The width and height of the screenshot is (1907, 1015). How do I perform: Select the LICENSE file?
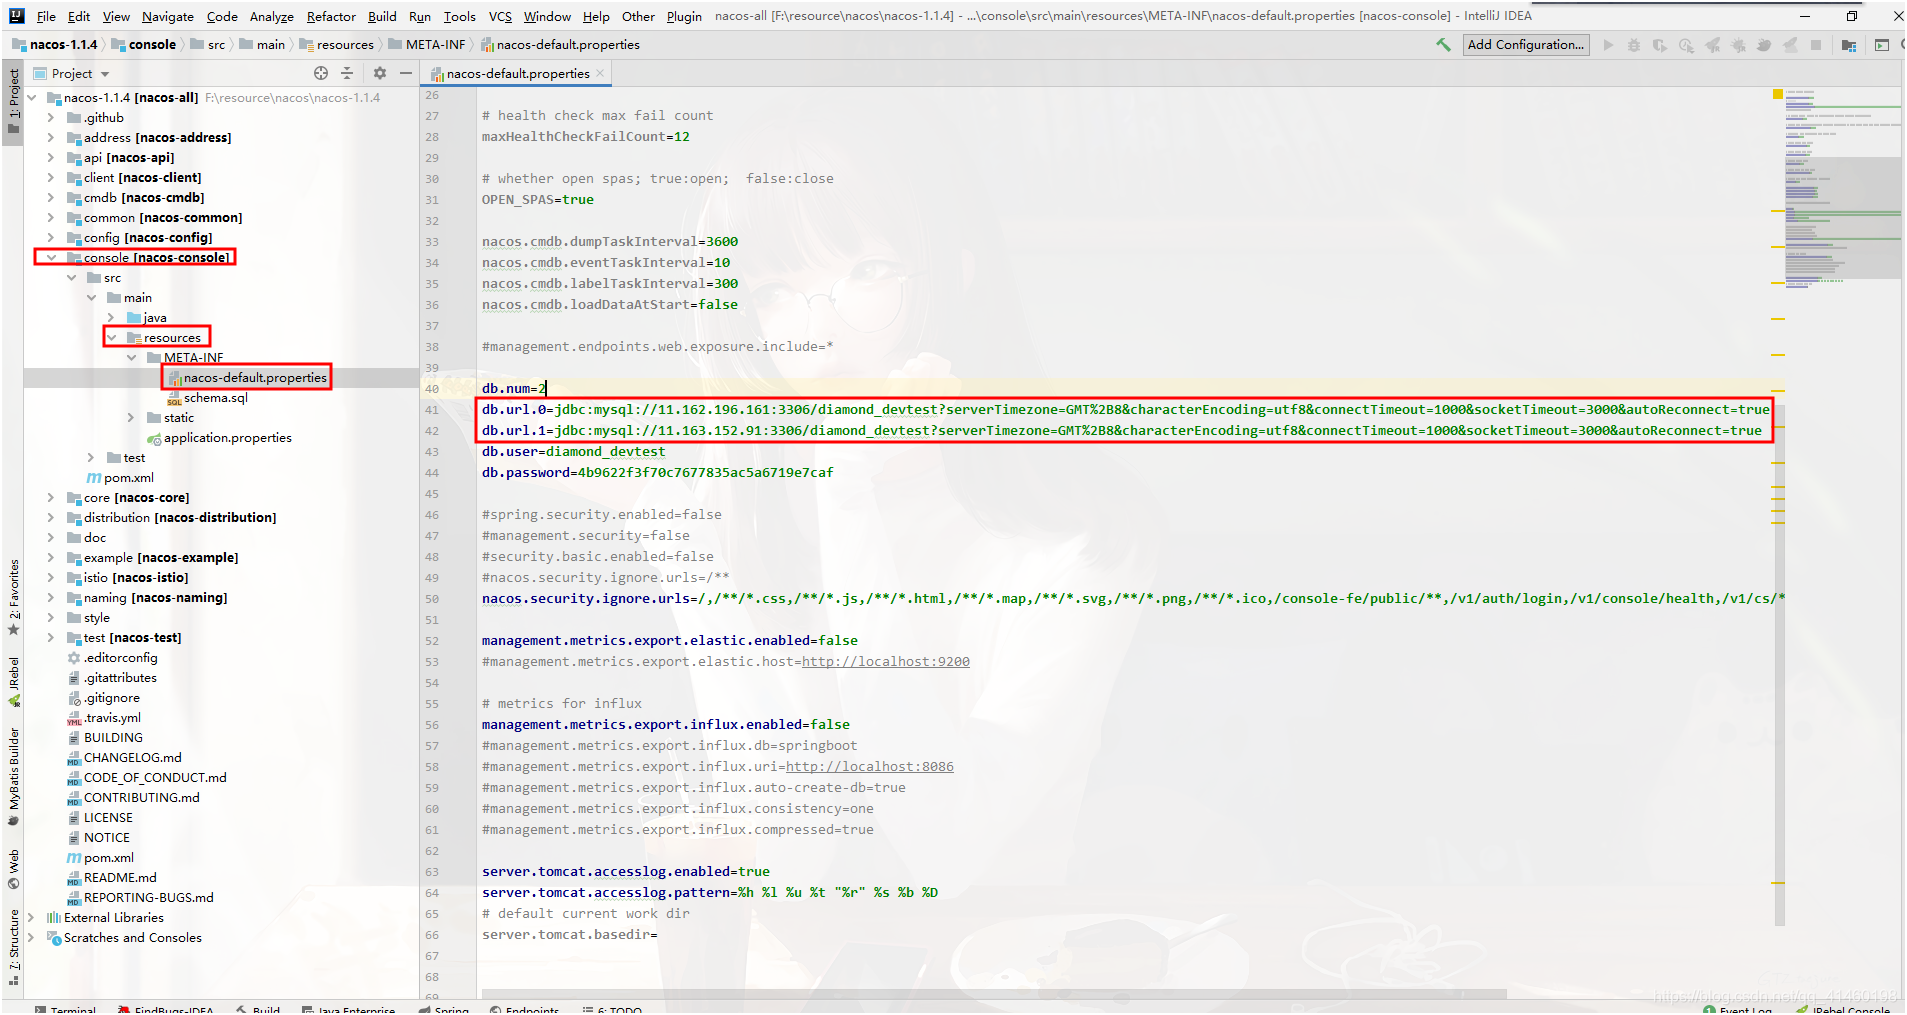coord(99,817)
